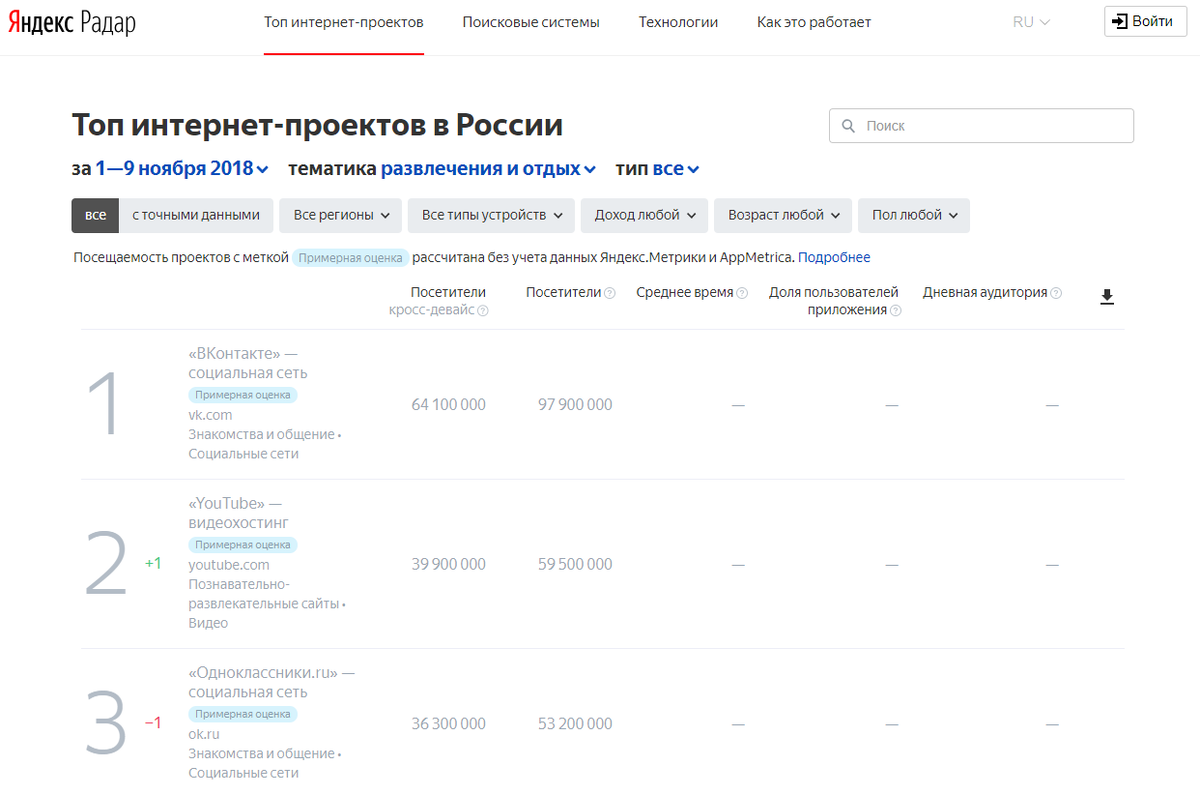
Task: Click the Видео category under YouTube
Action: pos(208,623)
